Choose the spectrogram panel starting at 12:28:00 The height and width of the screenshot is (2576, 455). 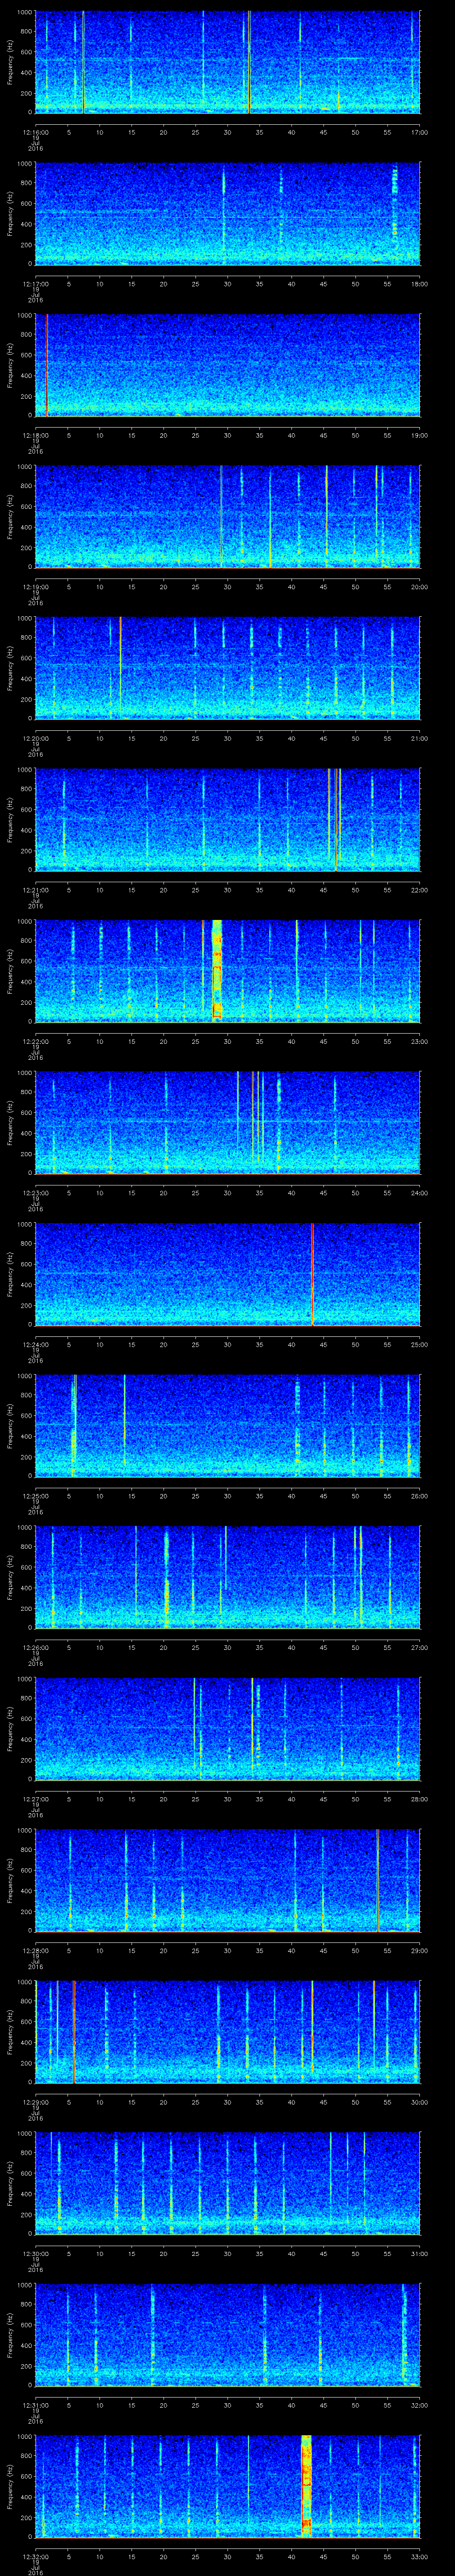pos(227,1880)
